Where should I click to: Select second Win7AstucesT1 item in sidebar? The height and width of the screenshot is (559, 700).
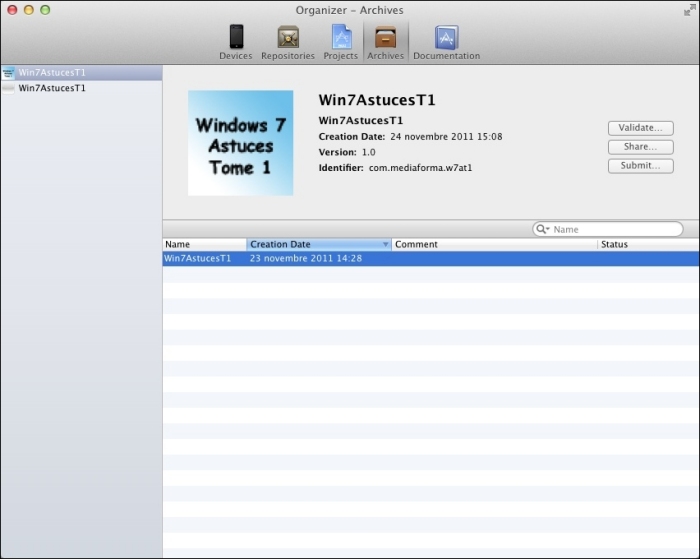52,88
